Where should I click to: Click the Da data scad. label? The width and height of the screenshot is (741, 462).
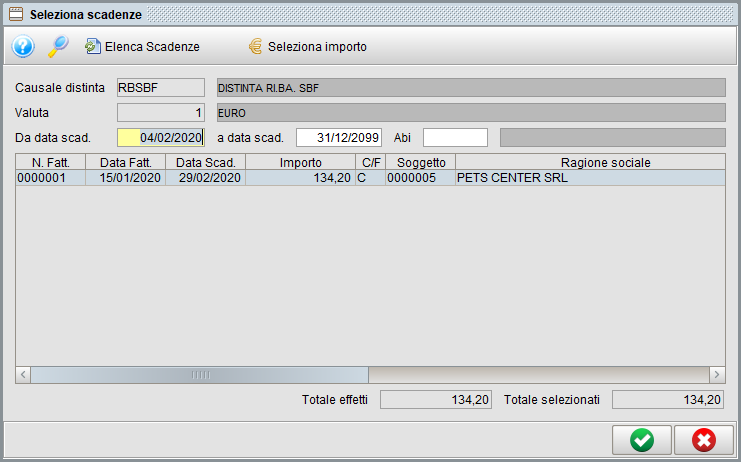tap(53, 138)
